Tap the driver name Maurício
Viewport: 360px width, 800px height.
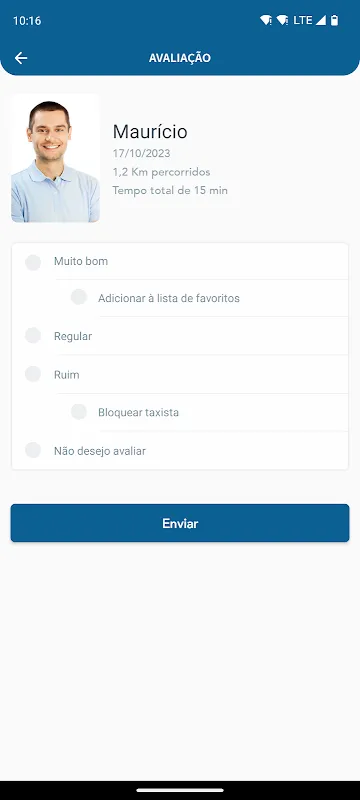[150, 132]
